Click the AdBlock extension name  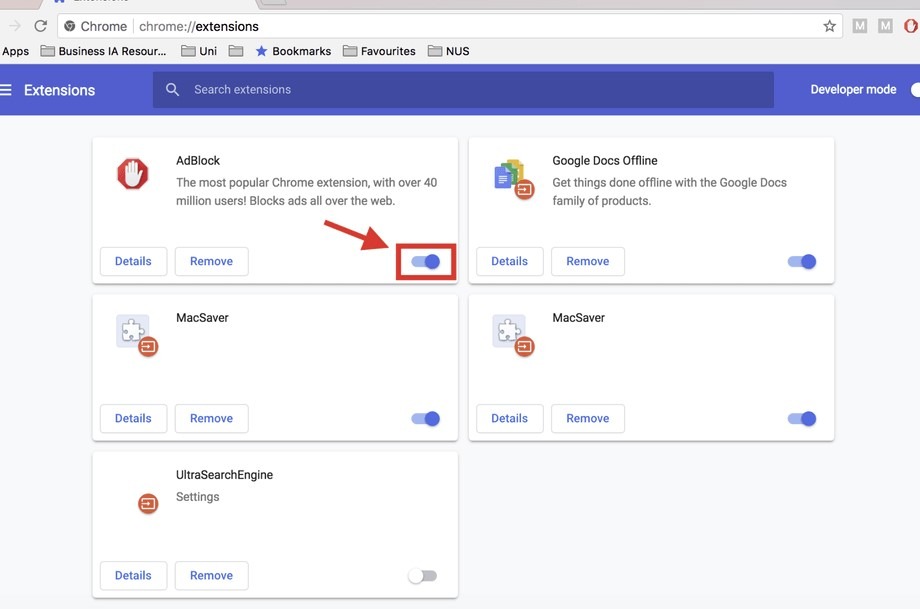(x=198, y=161)
